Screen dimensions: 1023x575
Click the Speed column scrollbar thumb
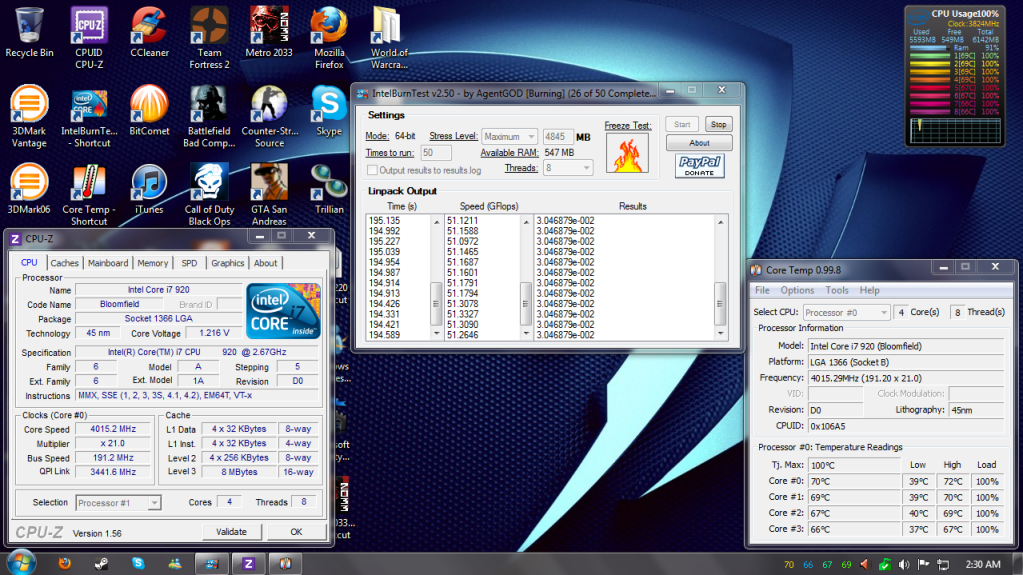[525, 303]
